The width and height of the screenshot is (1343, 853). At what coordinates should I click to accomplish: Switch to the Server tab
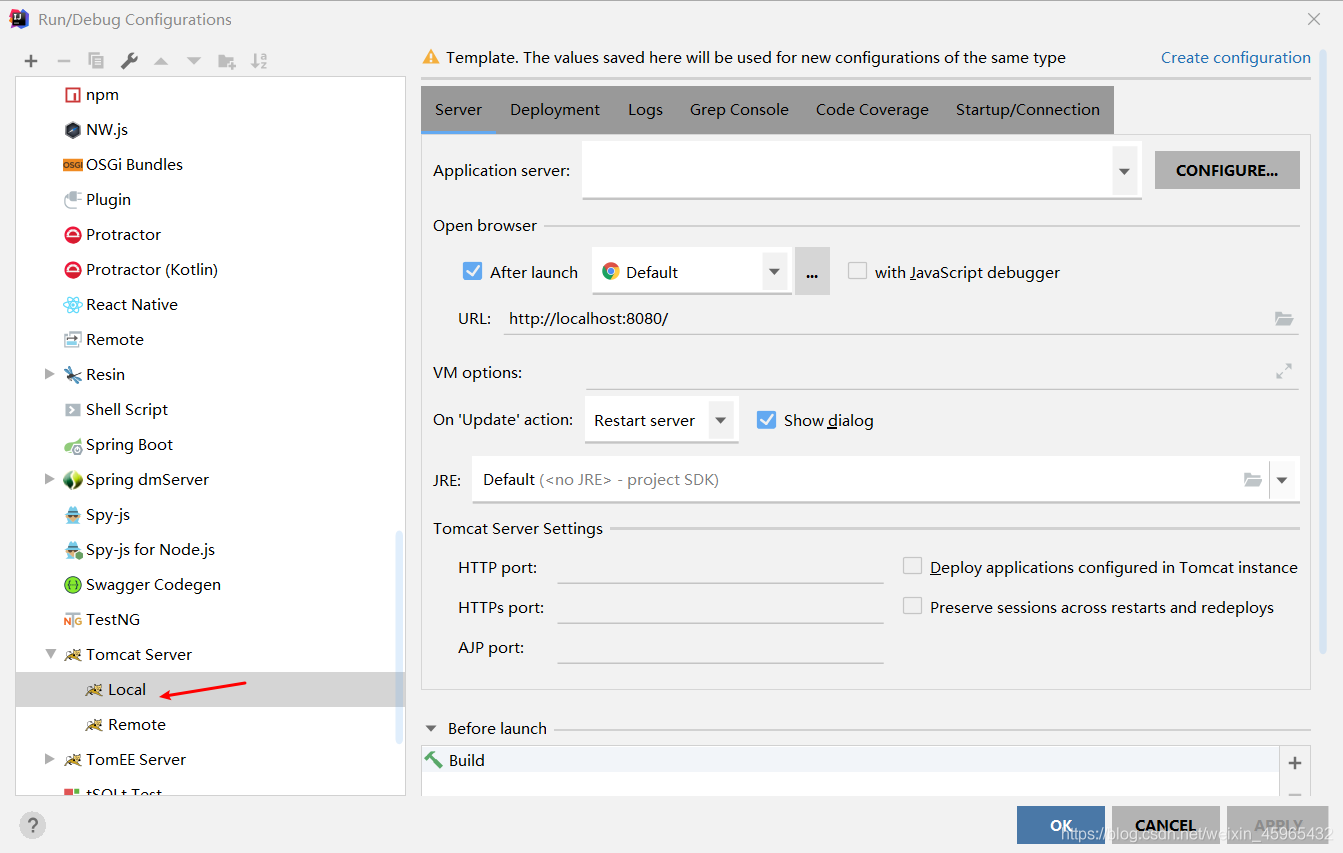pos(458,110)
